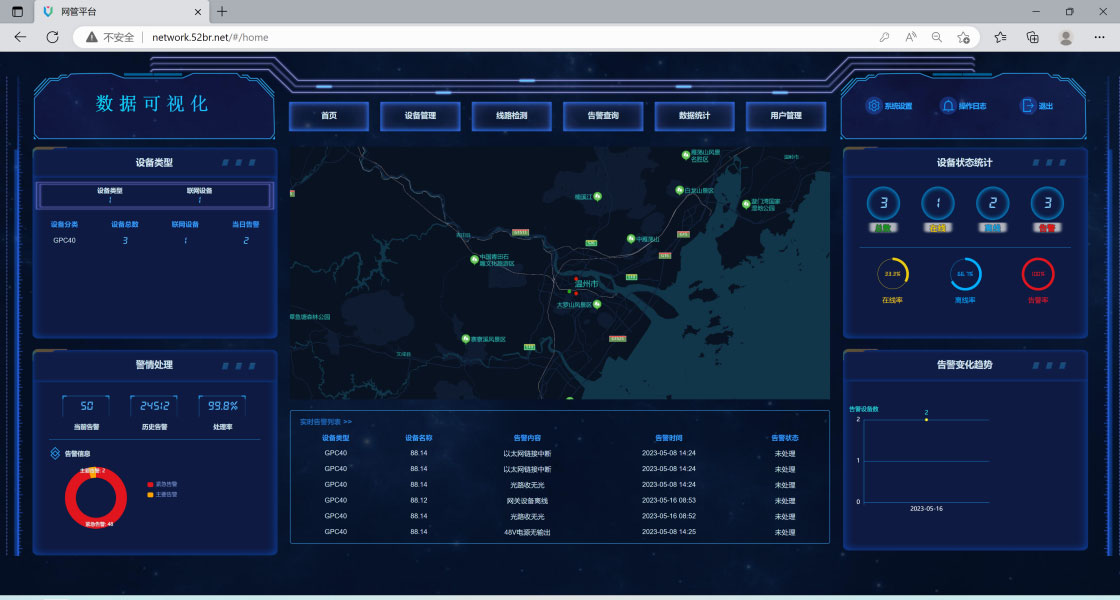Go to the 数据统计 tab

click(x=694, y=116)
